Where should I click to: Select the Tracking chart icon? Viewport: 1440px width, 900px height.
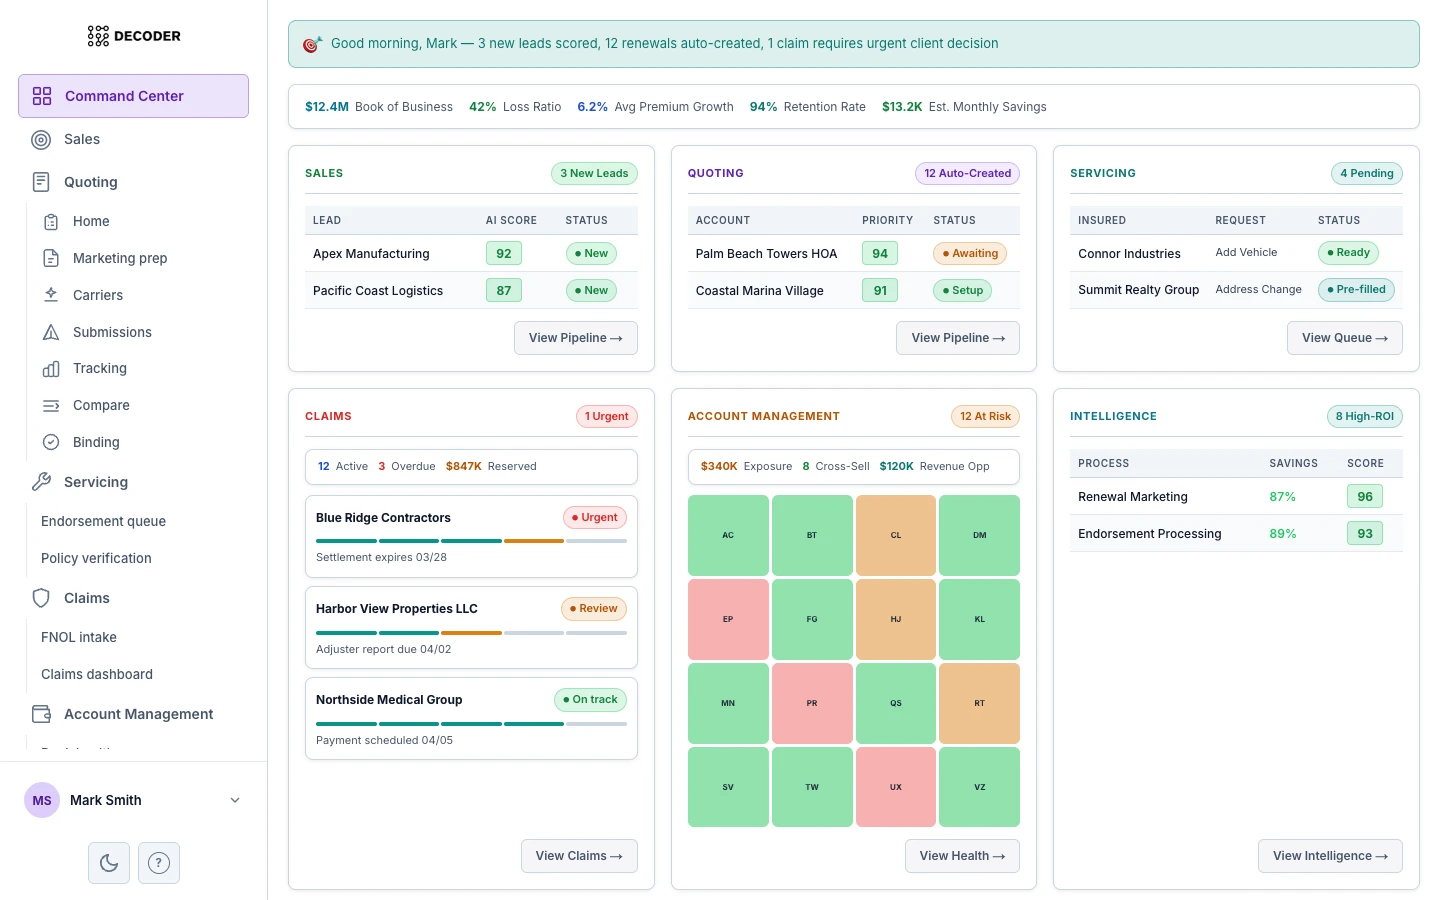tap(51, 368)
